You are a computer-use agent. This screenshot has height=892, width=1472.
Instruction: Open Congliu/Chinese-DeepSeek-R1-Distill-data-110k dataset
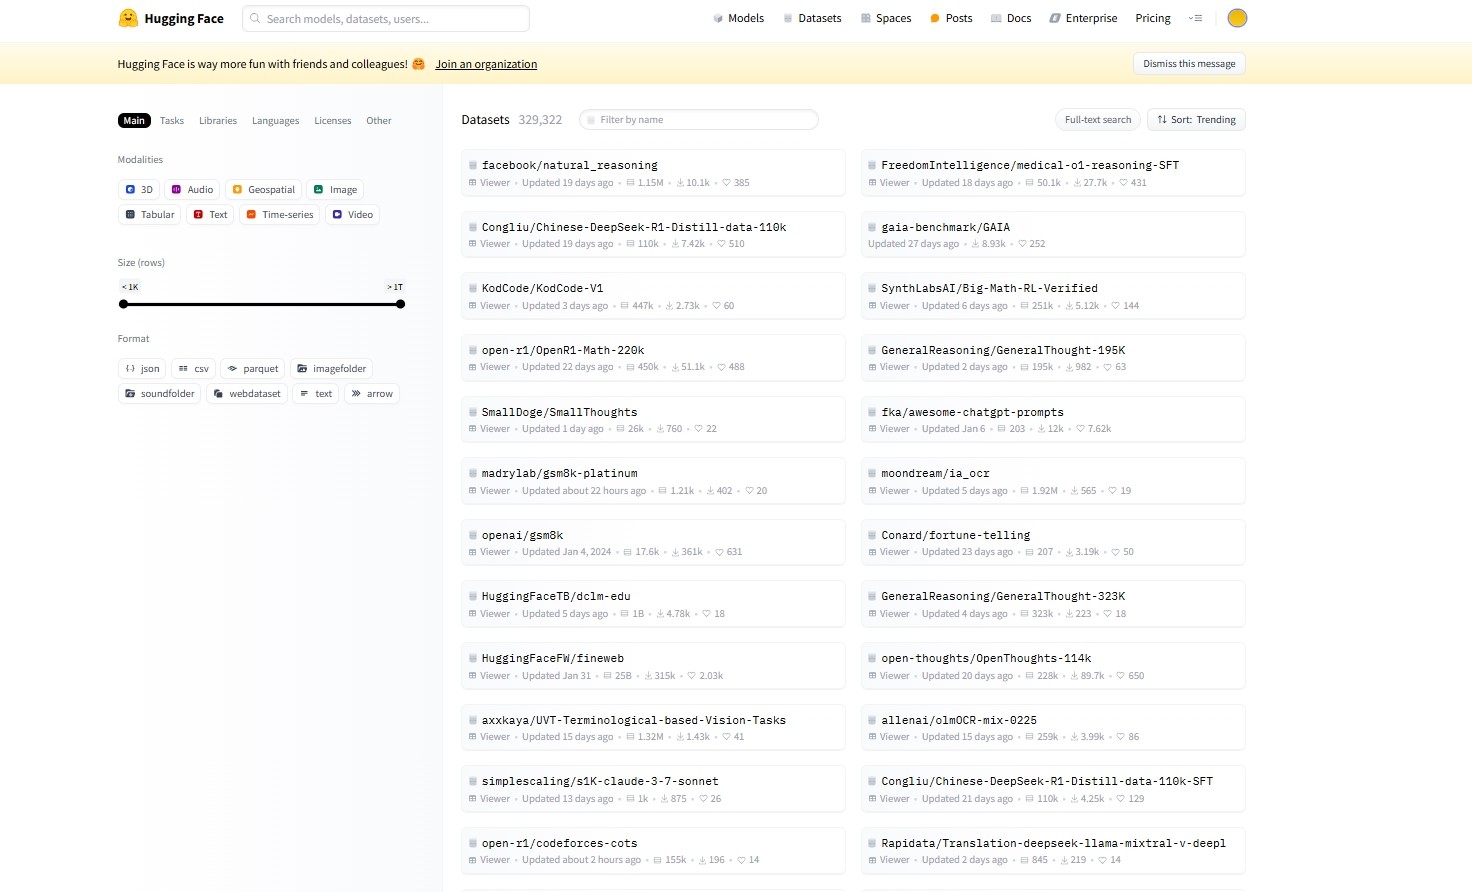point(653,234)
